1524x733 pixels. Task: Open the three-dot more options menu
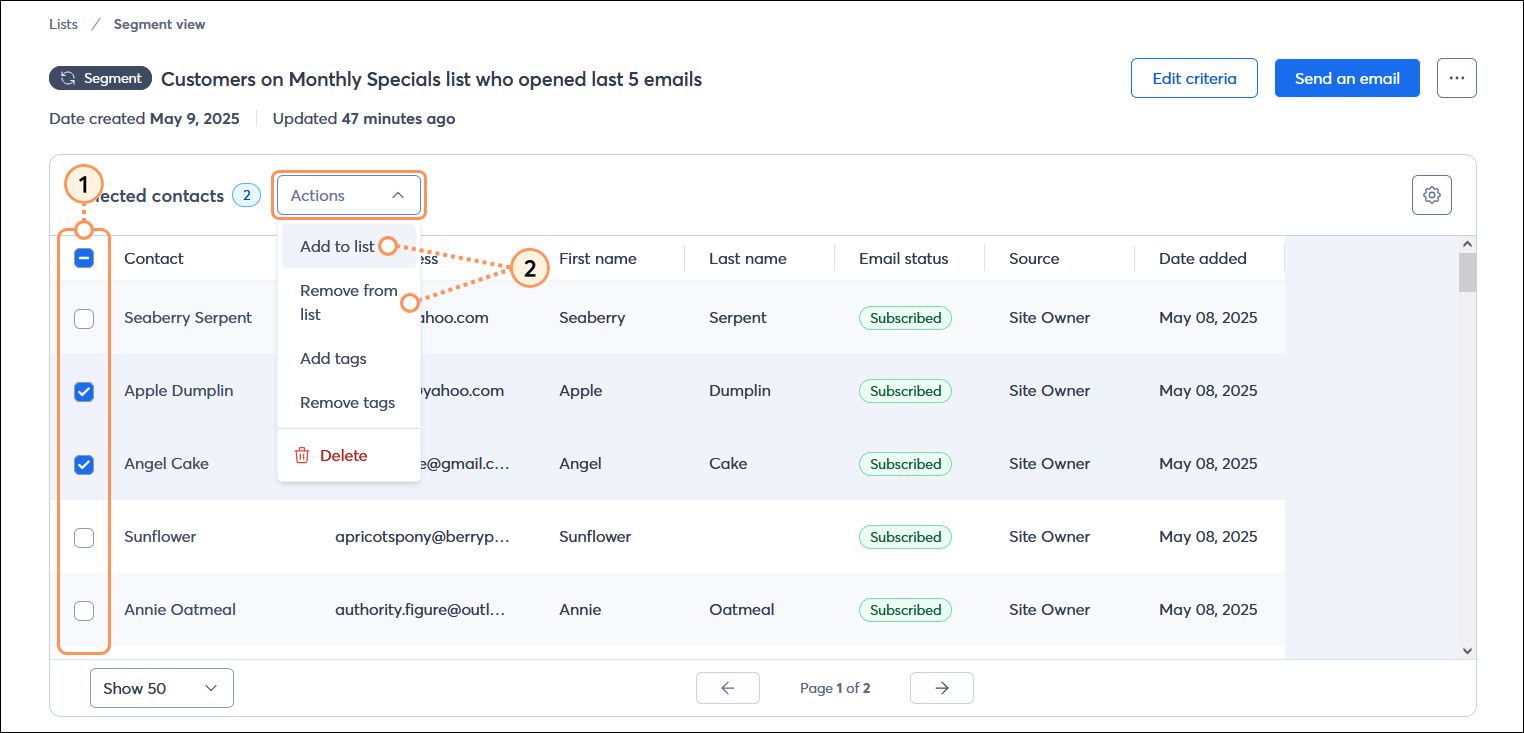[x=1456, y=78]
